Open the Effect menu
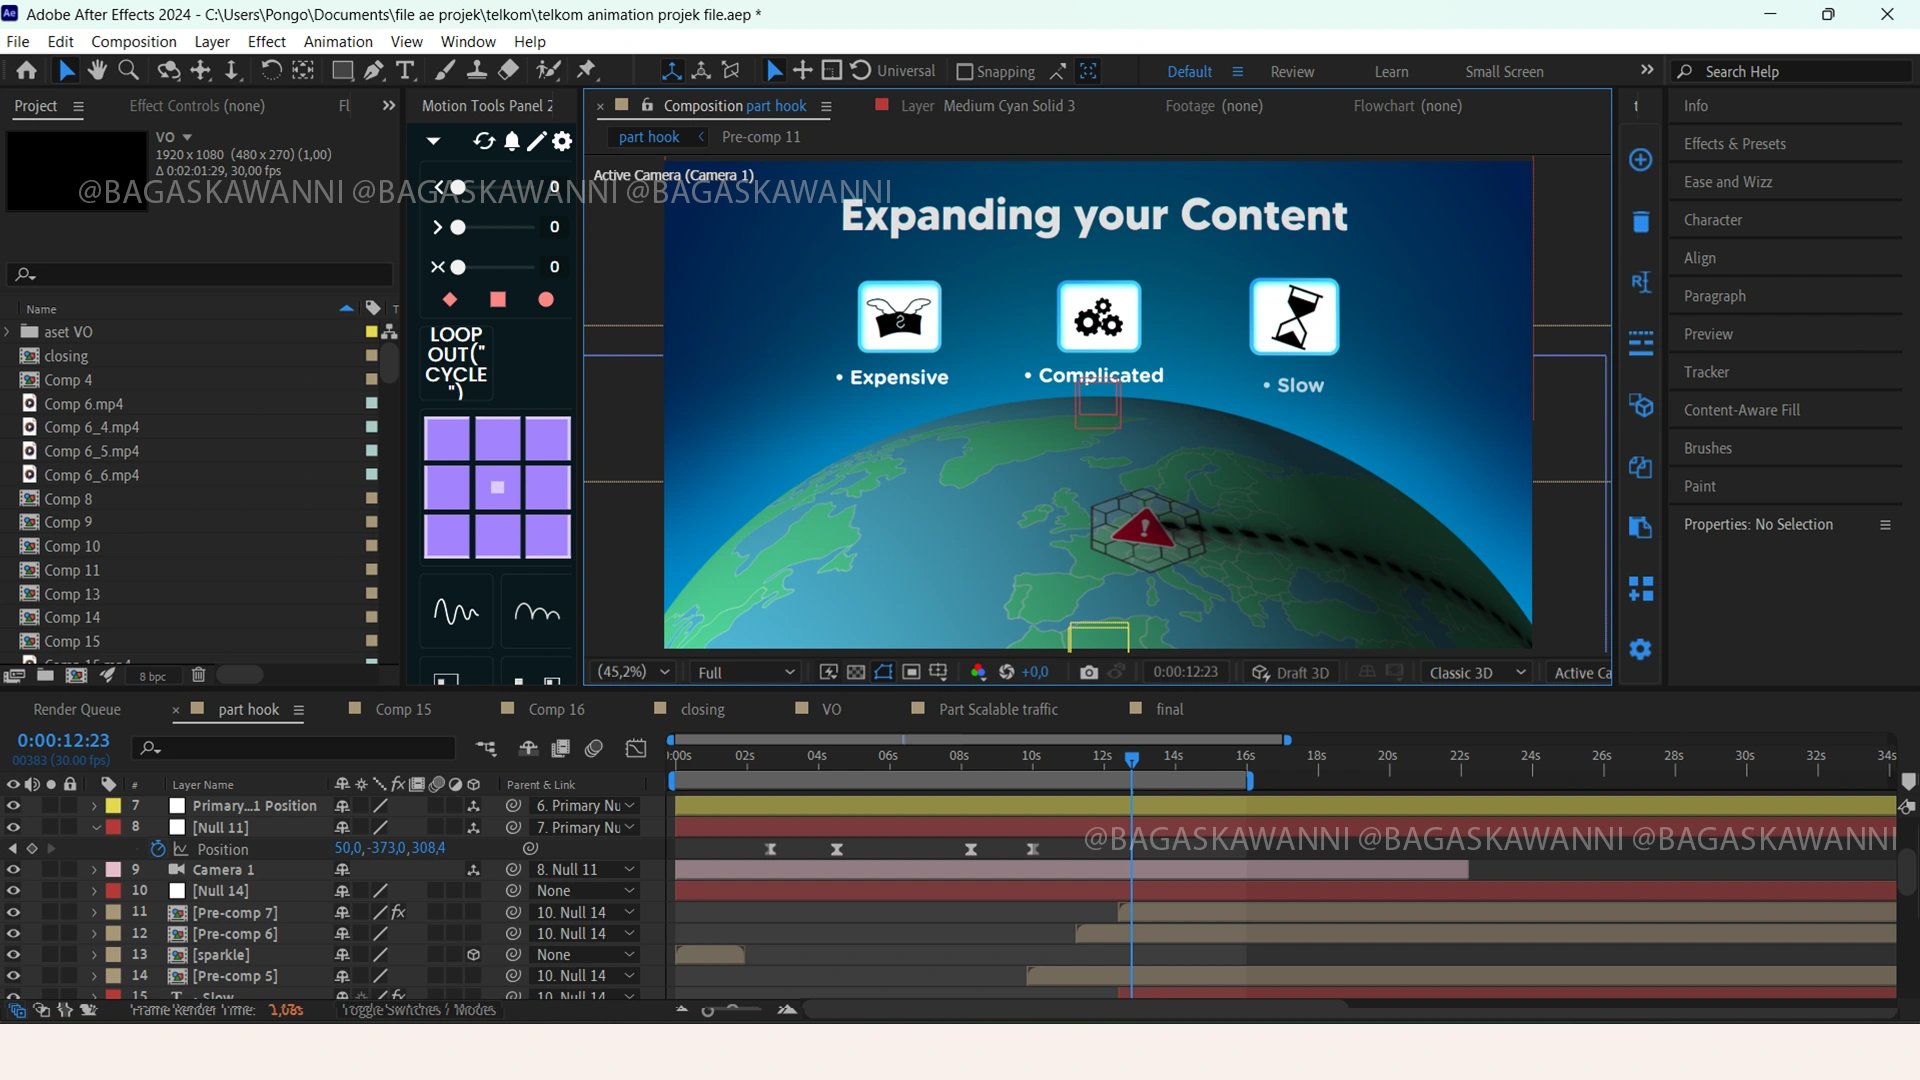Image resolution: width=1920 pixels, height=1080 pixels. (x=267, y=42)
